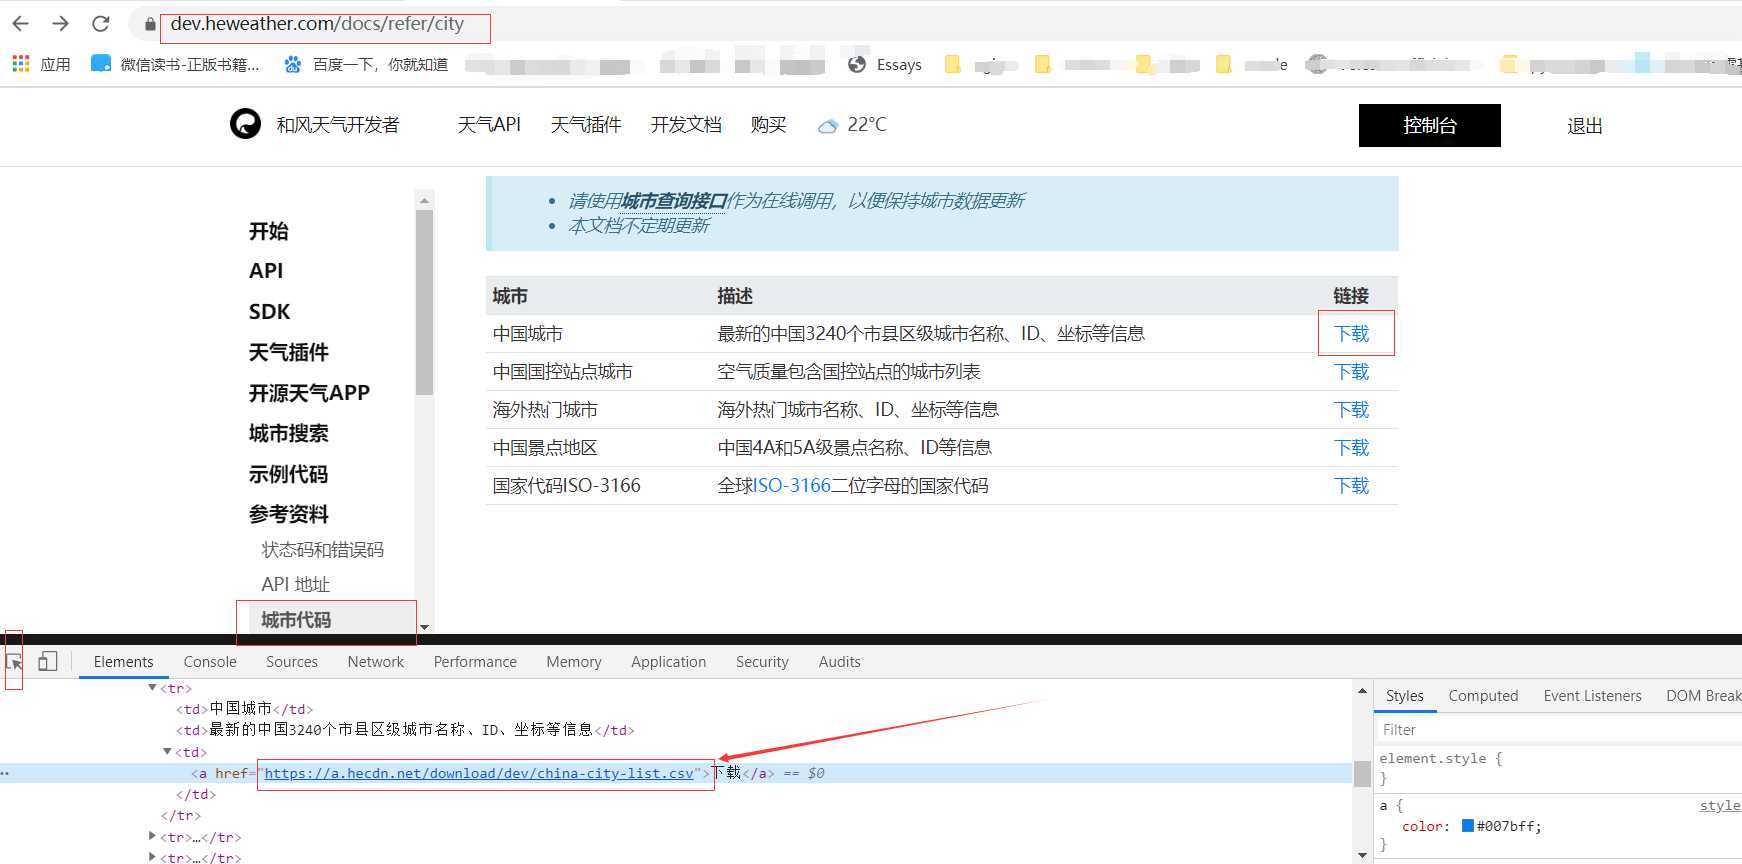1742x864 pixels.
Task: Open the 示例代码 sidebar section
Action: tap(289, 474)
